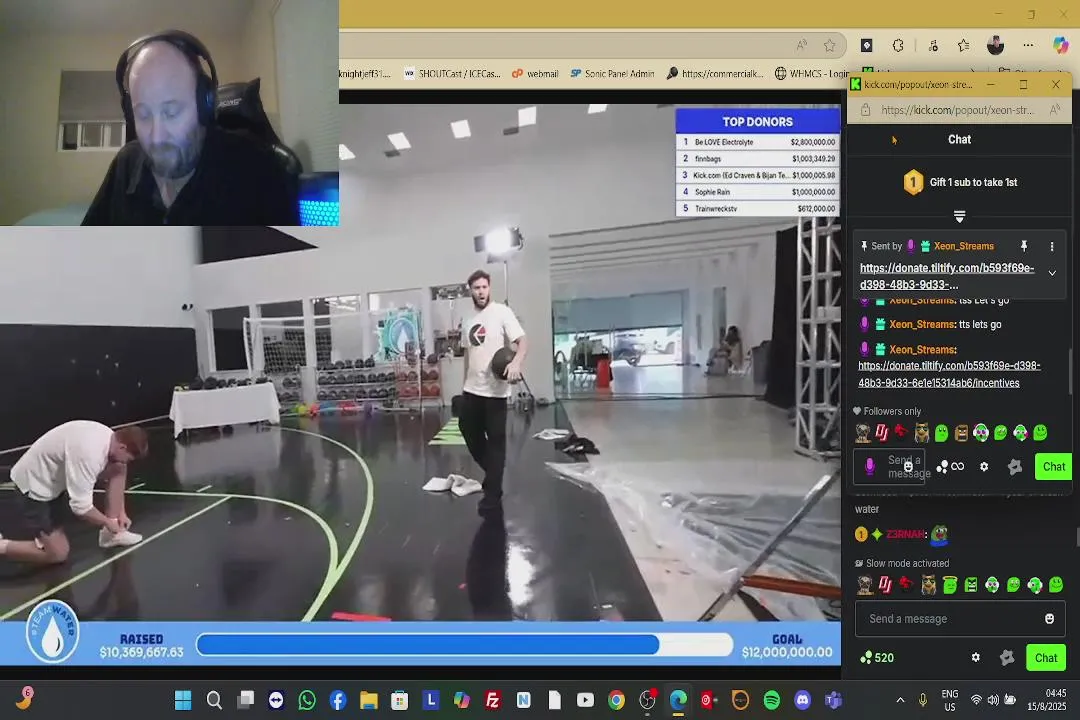Insert the pug emote in main chat
Viewport: 1080px width, 720px height.
click(864, 585)
